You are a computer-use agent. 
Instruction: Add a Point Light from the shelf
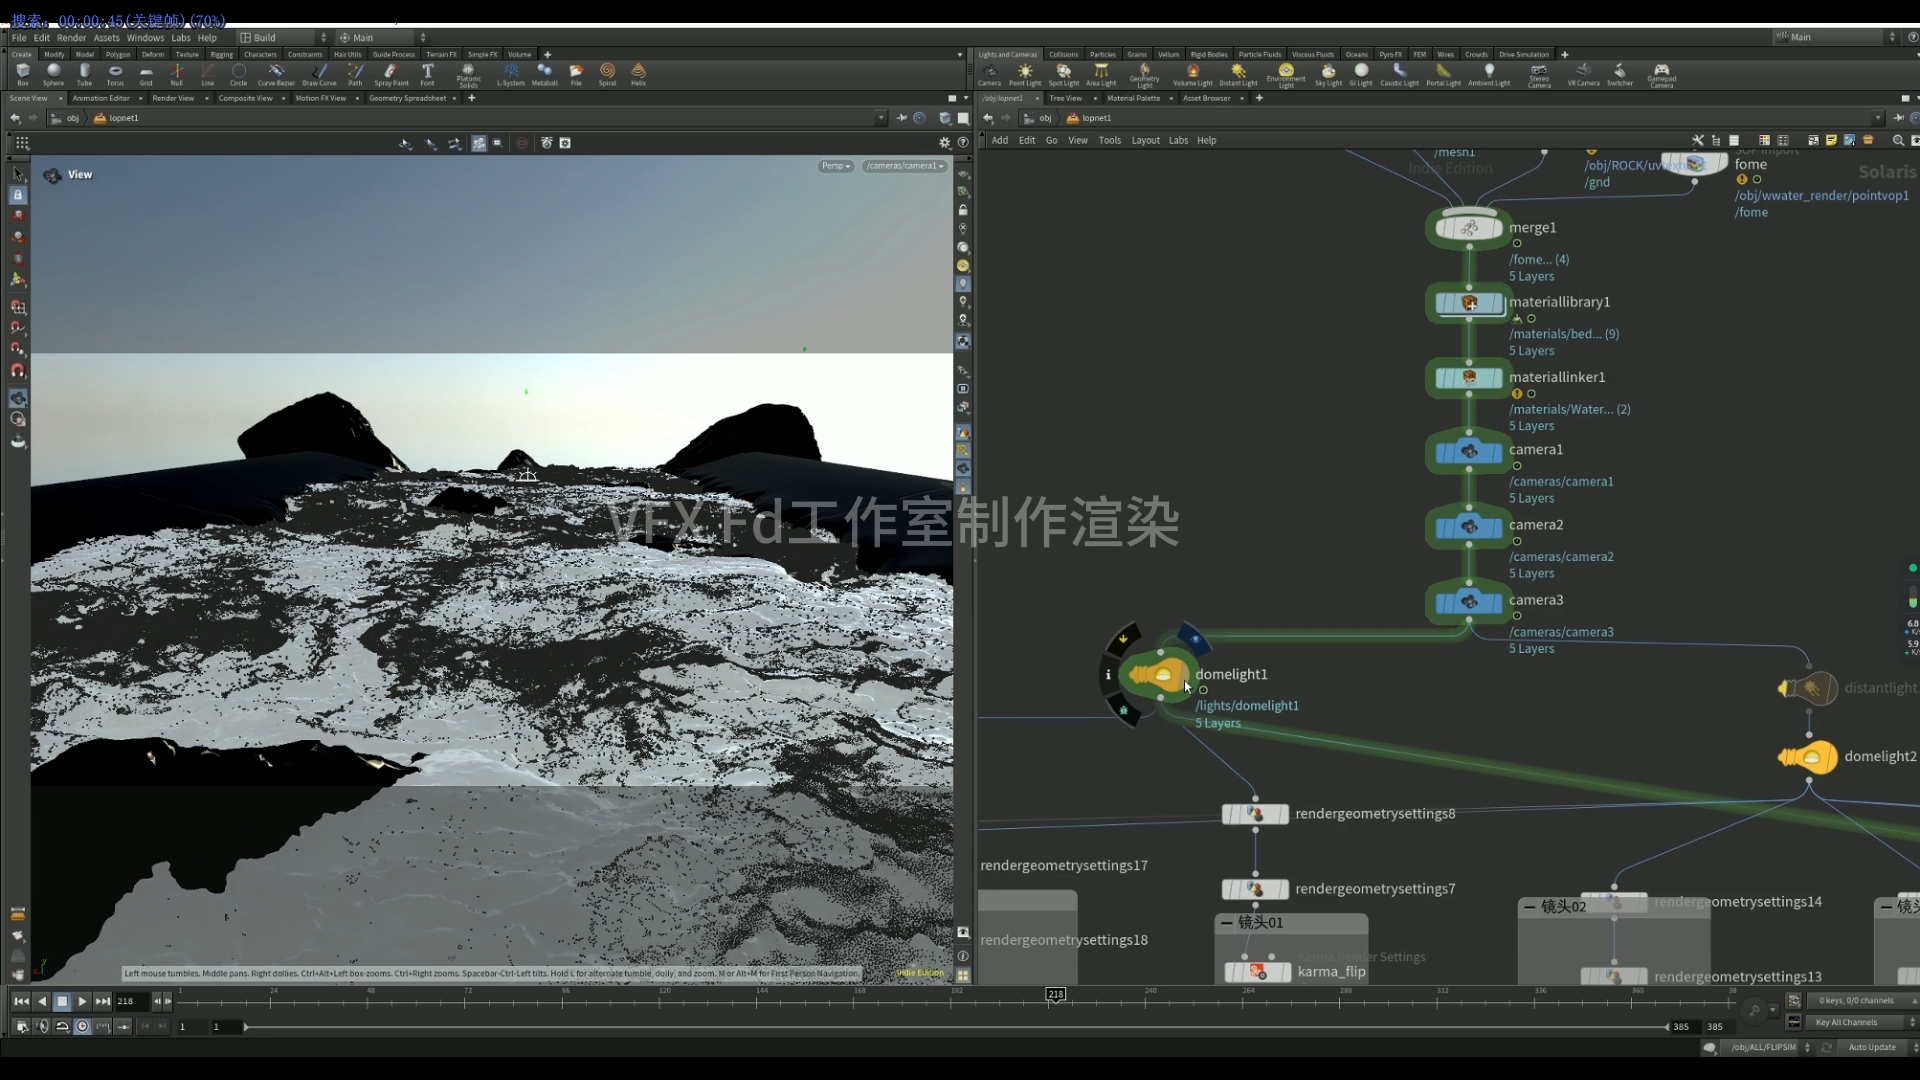tap(1025, 72)
